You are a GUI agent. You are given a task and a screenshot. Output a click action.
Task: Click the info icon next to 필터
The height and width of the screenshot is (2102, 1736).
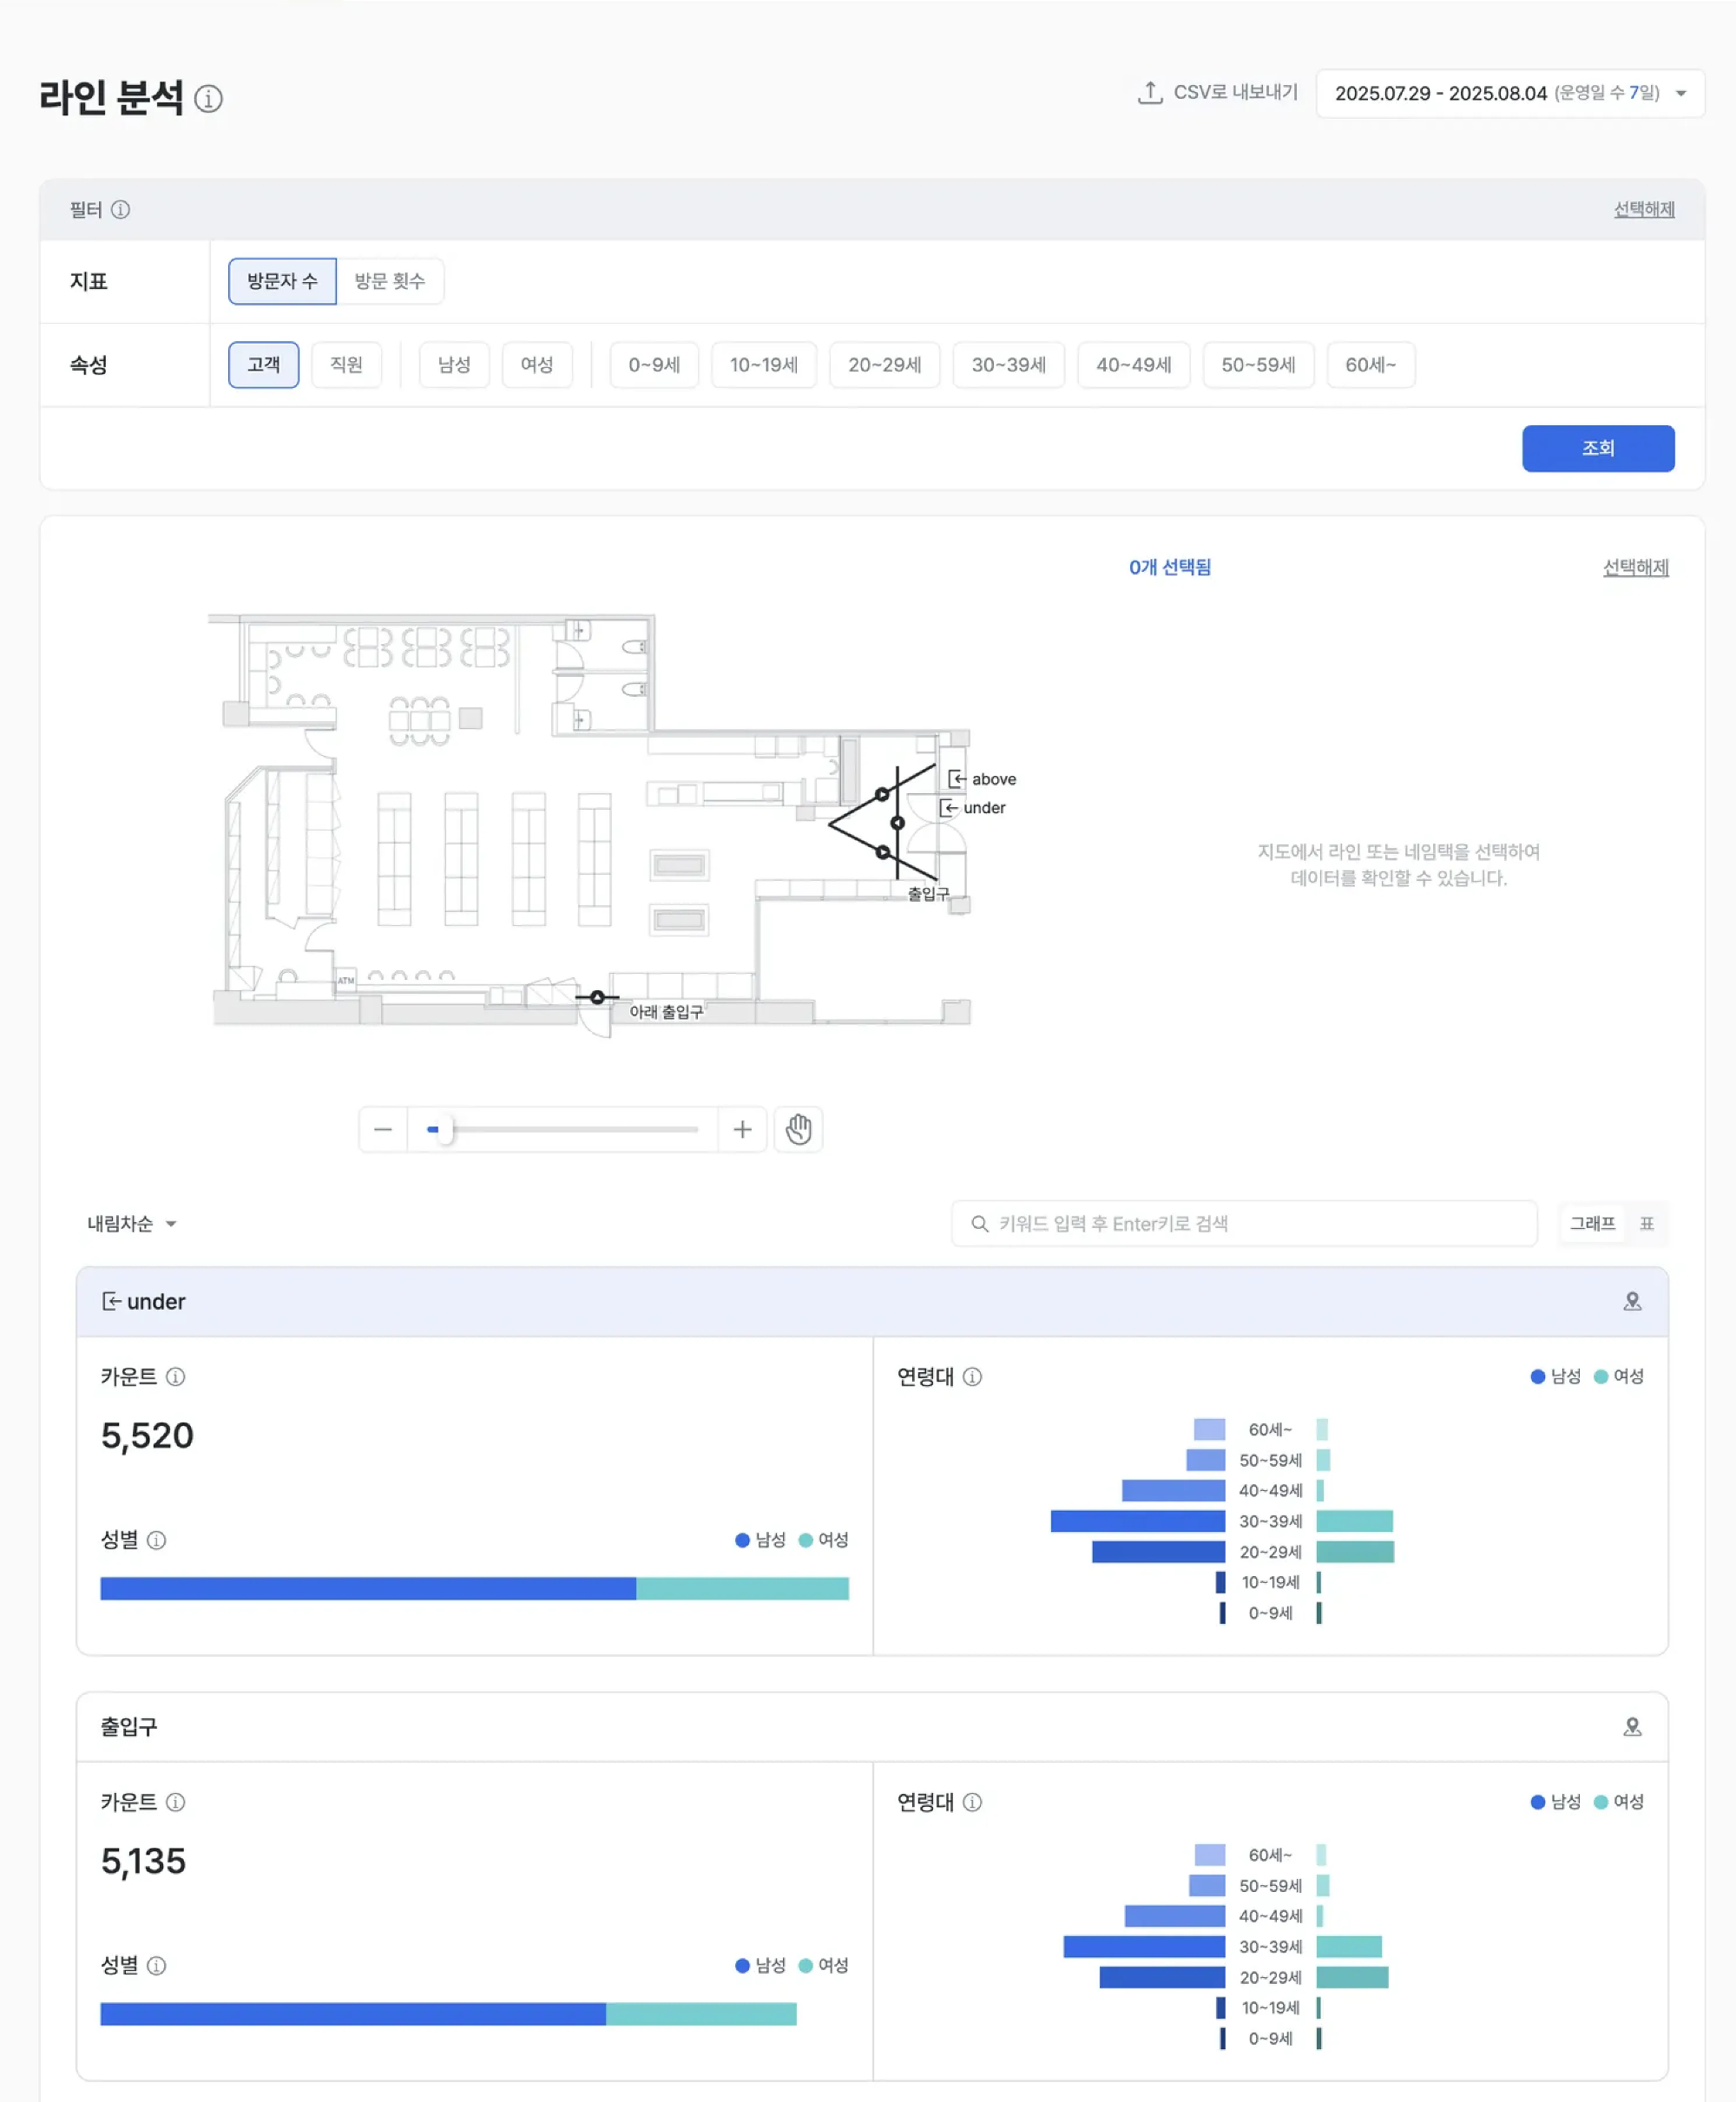[x=120, y=210]
